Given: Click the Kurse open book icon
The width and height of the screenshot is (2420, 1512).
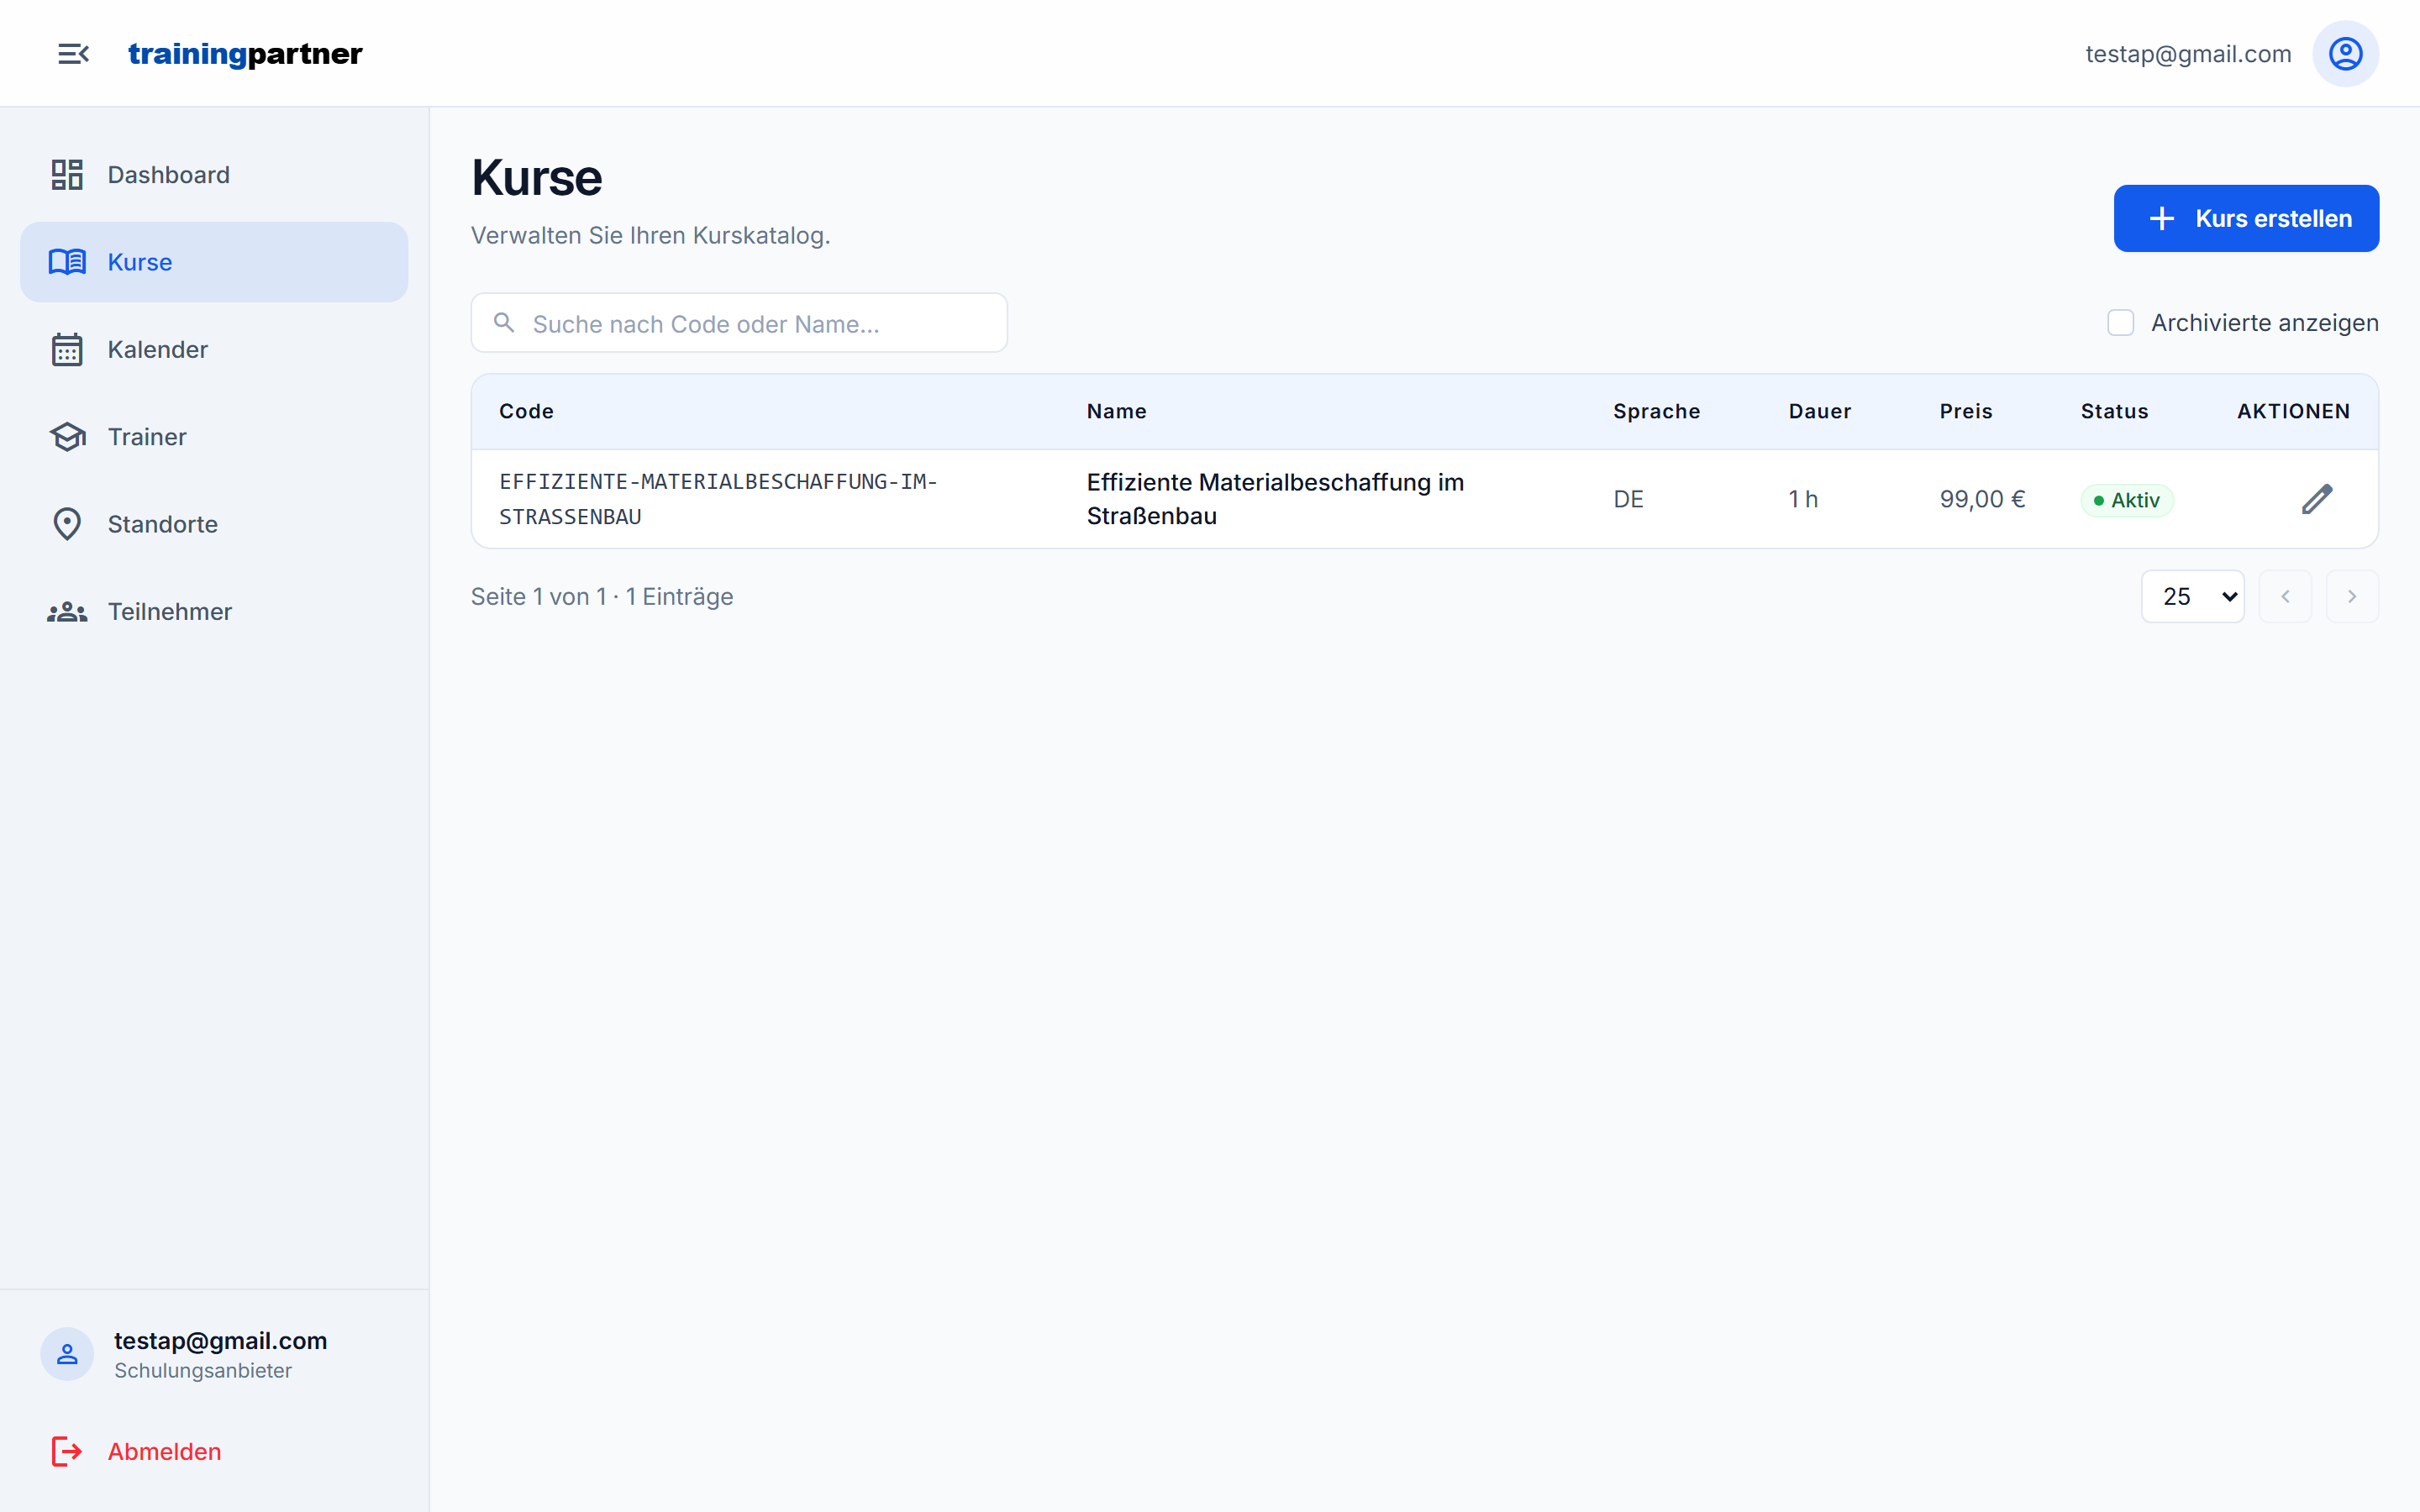Looking at the screenshot, I should pyautogui.click(x=67, y=262).
